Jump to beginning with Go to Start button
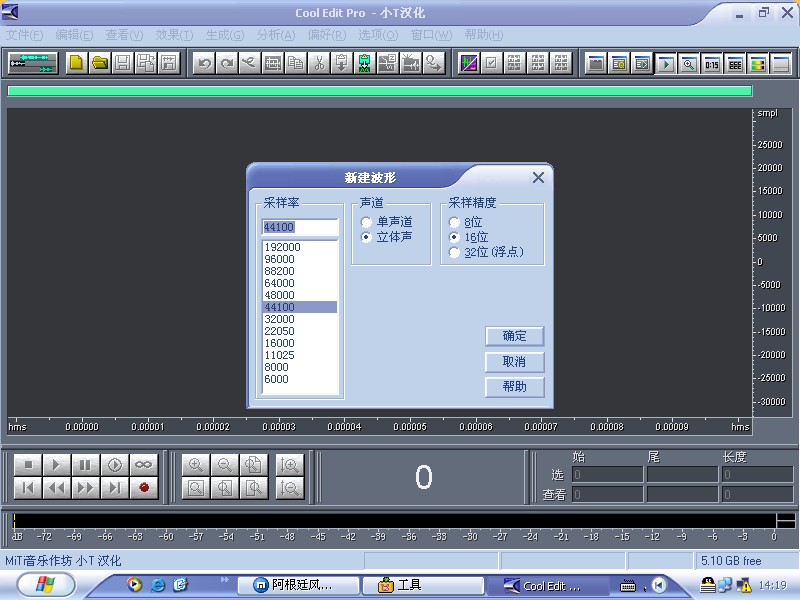Viewport: 800px width, 600px height. [x=28, y=488]
